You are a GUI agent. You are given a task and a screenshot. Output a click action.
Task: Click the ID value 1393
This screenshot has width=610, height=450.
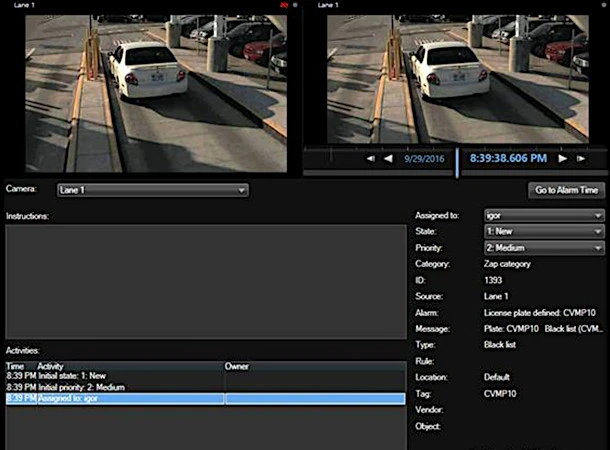[x=493, y=280]
